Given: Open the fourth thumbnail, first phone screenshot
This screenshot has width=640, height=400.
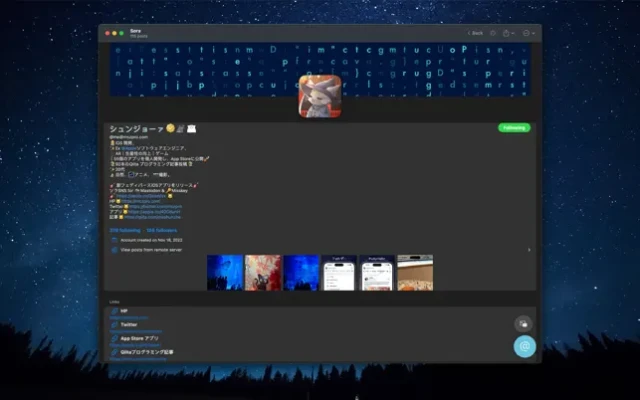Looking at the screenshot, I should point(339,273).
